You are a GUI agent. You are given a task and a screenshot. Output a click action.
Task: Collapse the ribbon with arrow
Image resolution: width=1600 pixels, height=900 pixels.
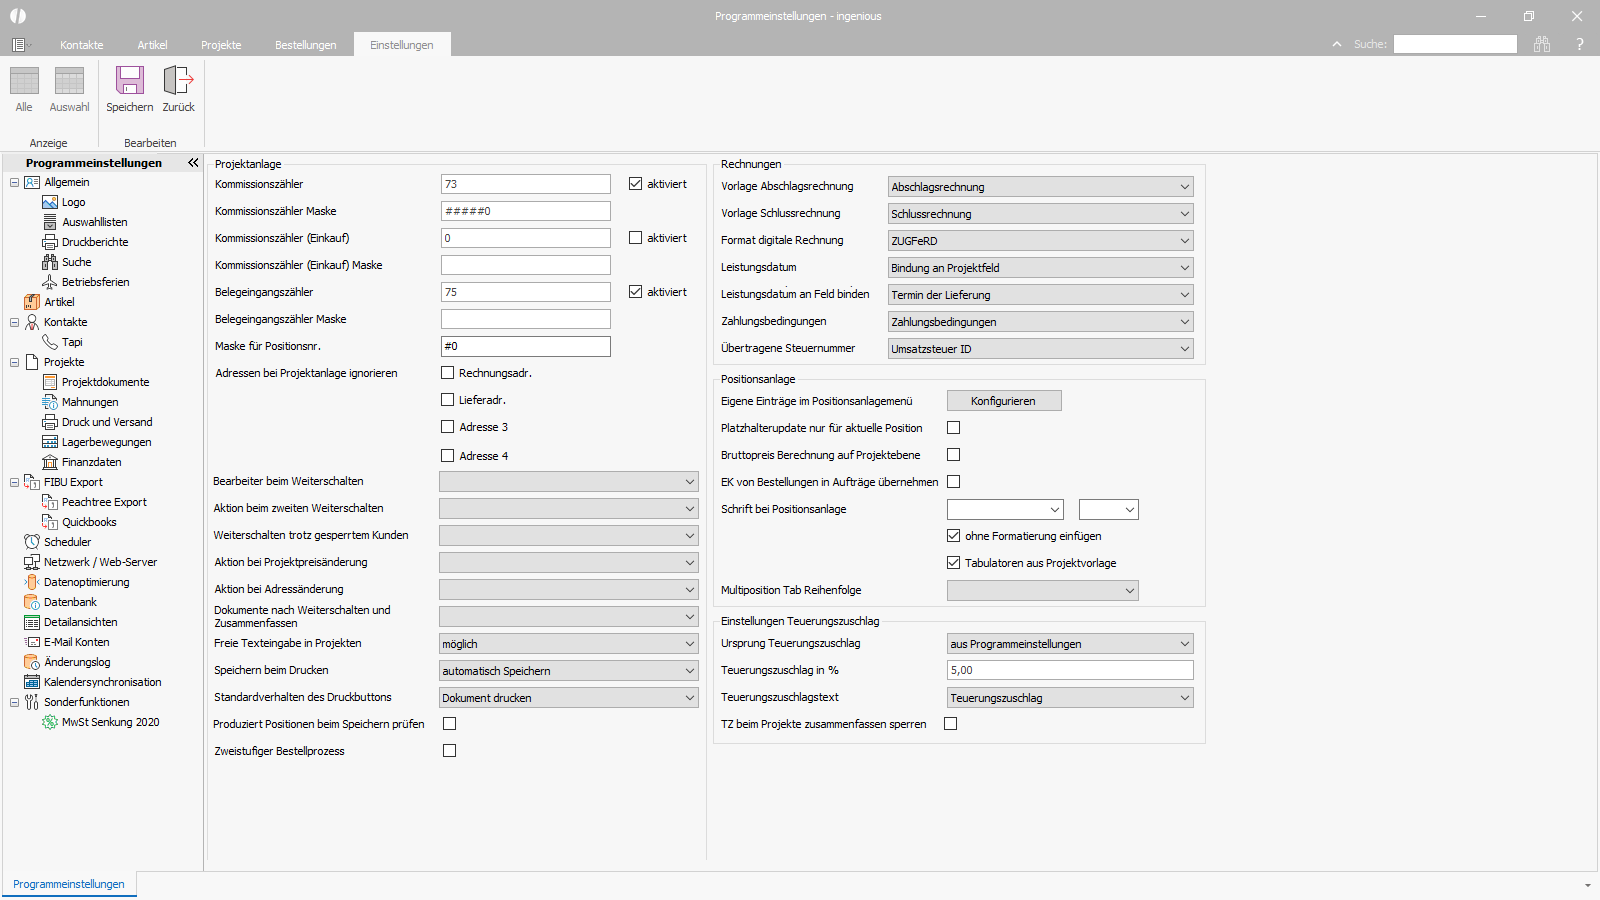pyautogui.click(x=1337, y=44)
